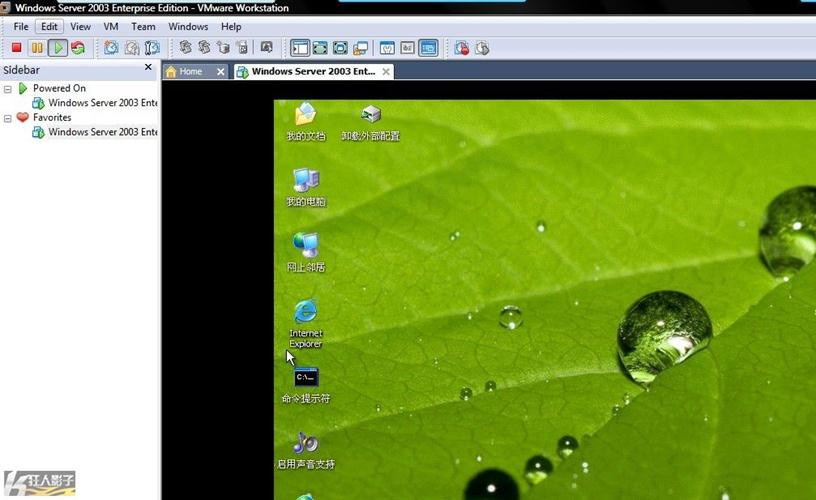Select Windows Server 2003 under Powered On
This screenshot has height=500, width=816.
coord(95,103)
